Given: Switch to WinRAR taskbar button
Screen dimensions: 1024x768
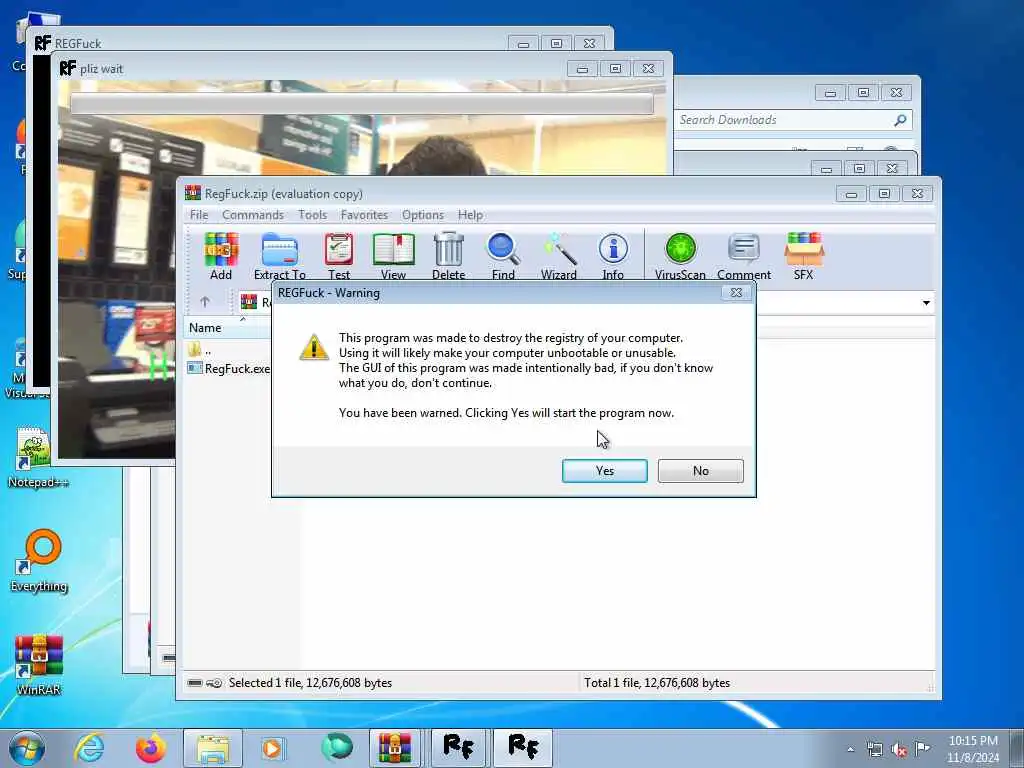Looking at the screenshot, I should coord(395,748).
